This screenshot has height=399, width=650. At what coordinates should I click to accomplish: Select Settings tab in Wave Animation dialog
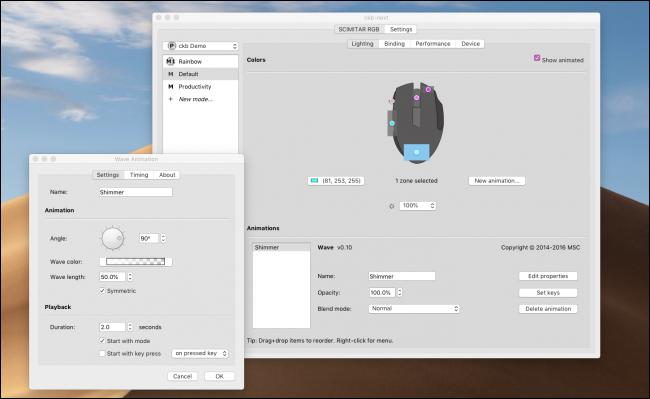[x=108, y=175]
